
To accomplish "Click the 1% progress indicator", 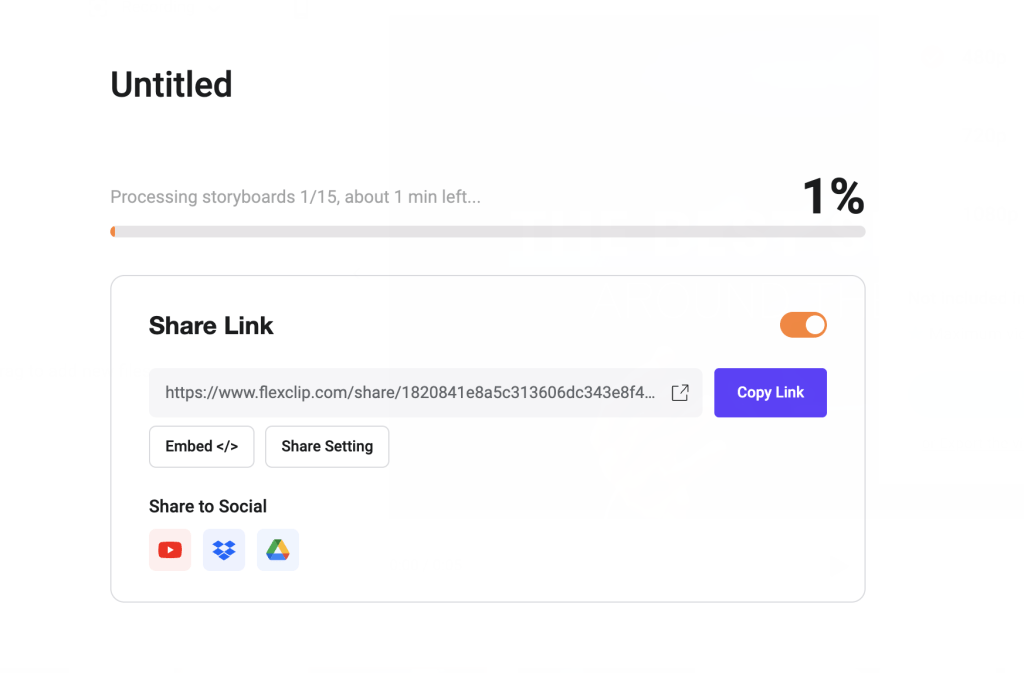I will click(x=833, y=196).
